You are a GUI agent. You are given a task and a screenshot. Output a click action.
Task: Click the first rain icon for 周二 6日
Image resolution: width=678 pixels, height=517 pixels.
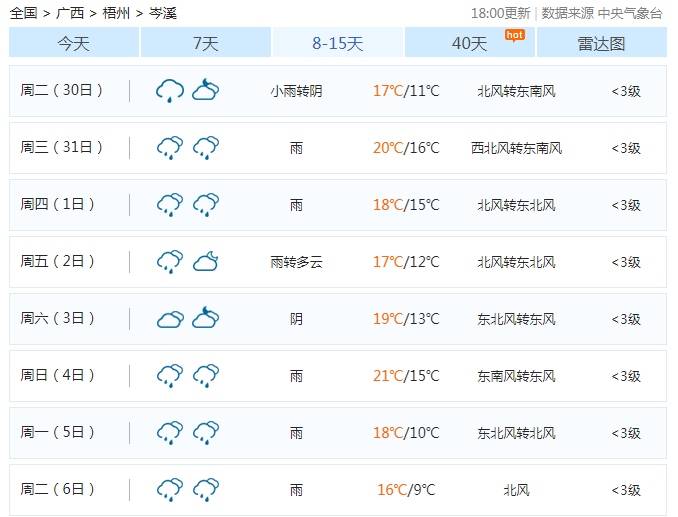tap(170, 490)
